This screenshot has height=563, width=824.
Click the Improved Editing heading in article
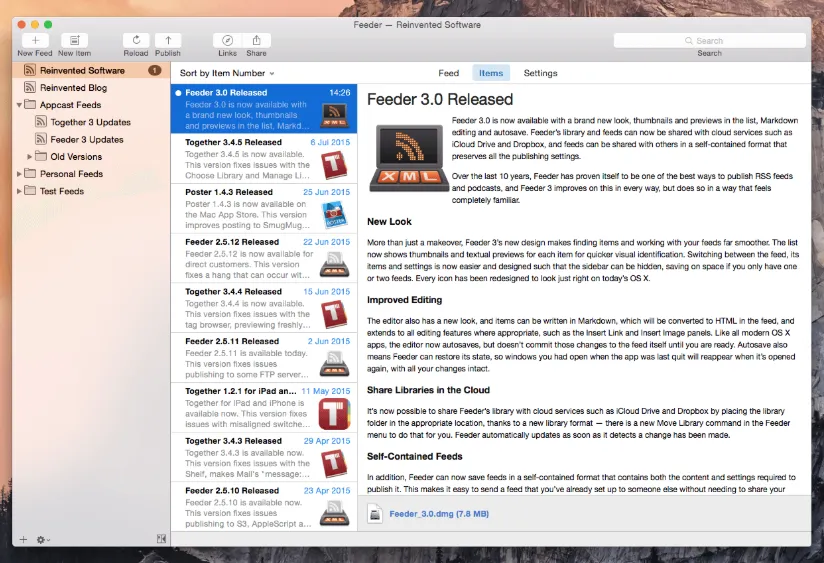click(x=405, y=300)
